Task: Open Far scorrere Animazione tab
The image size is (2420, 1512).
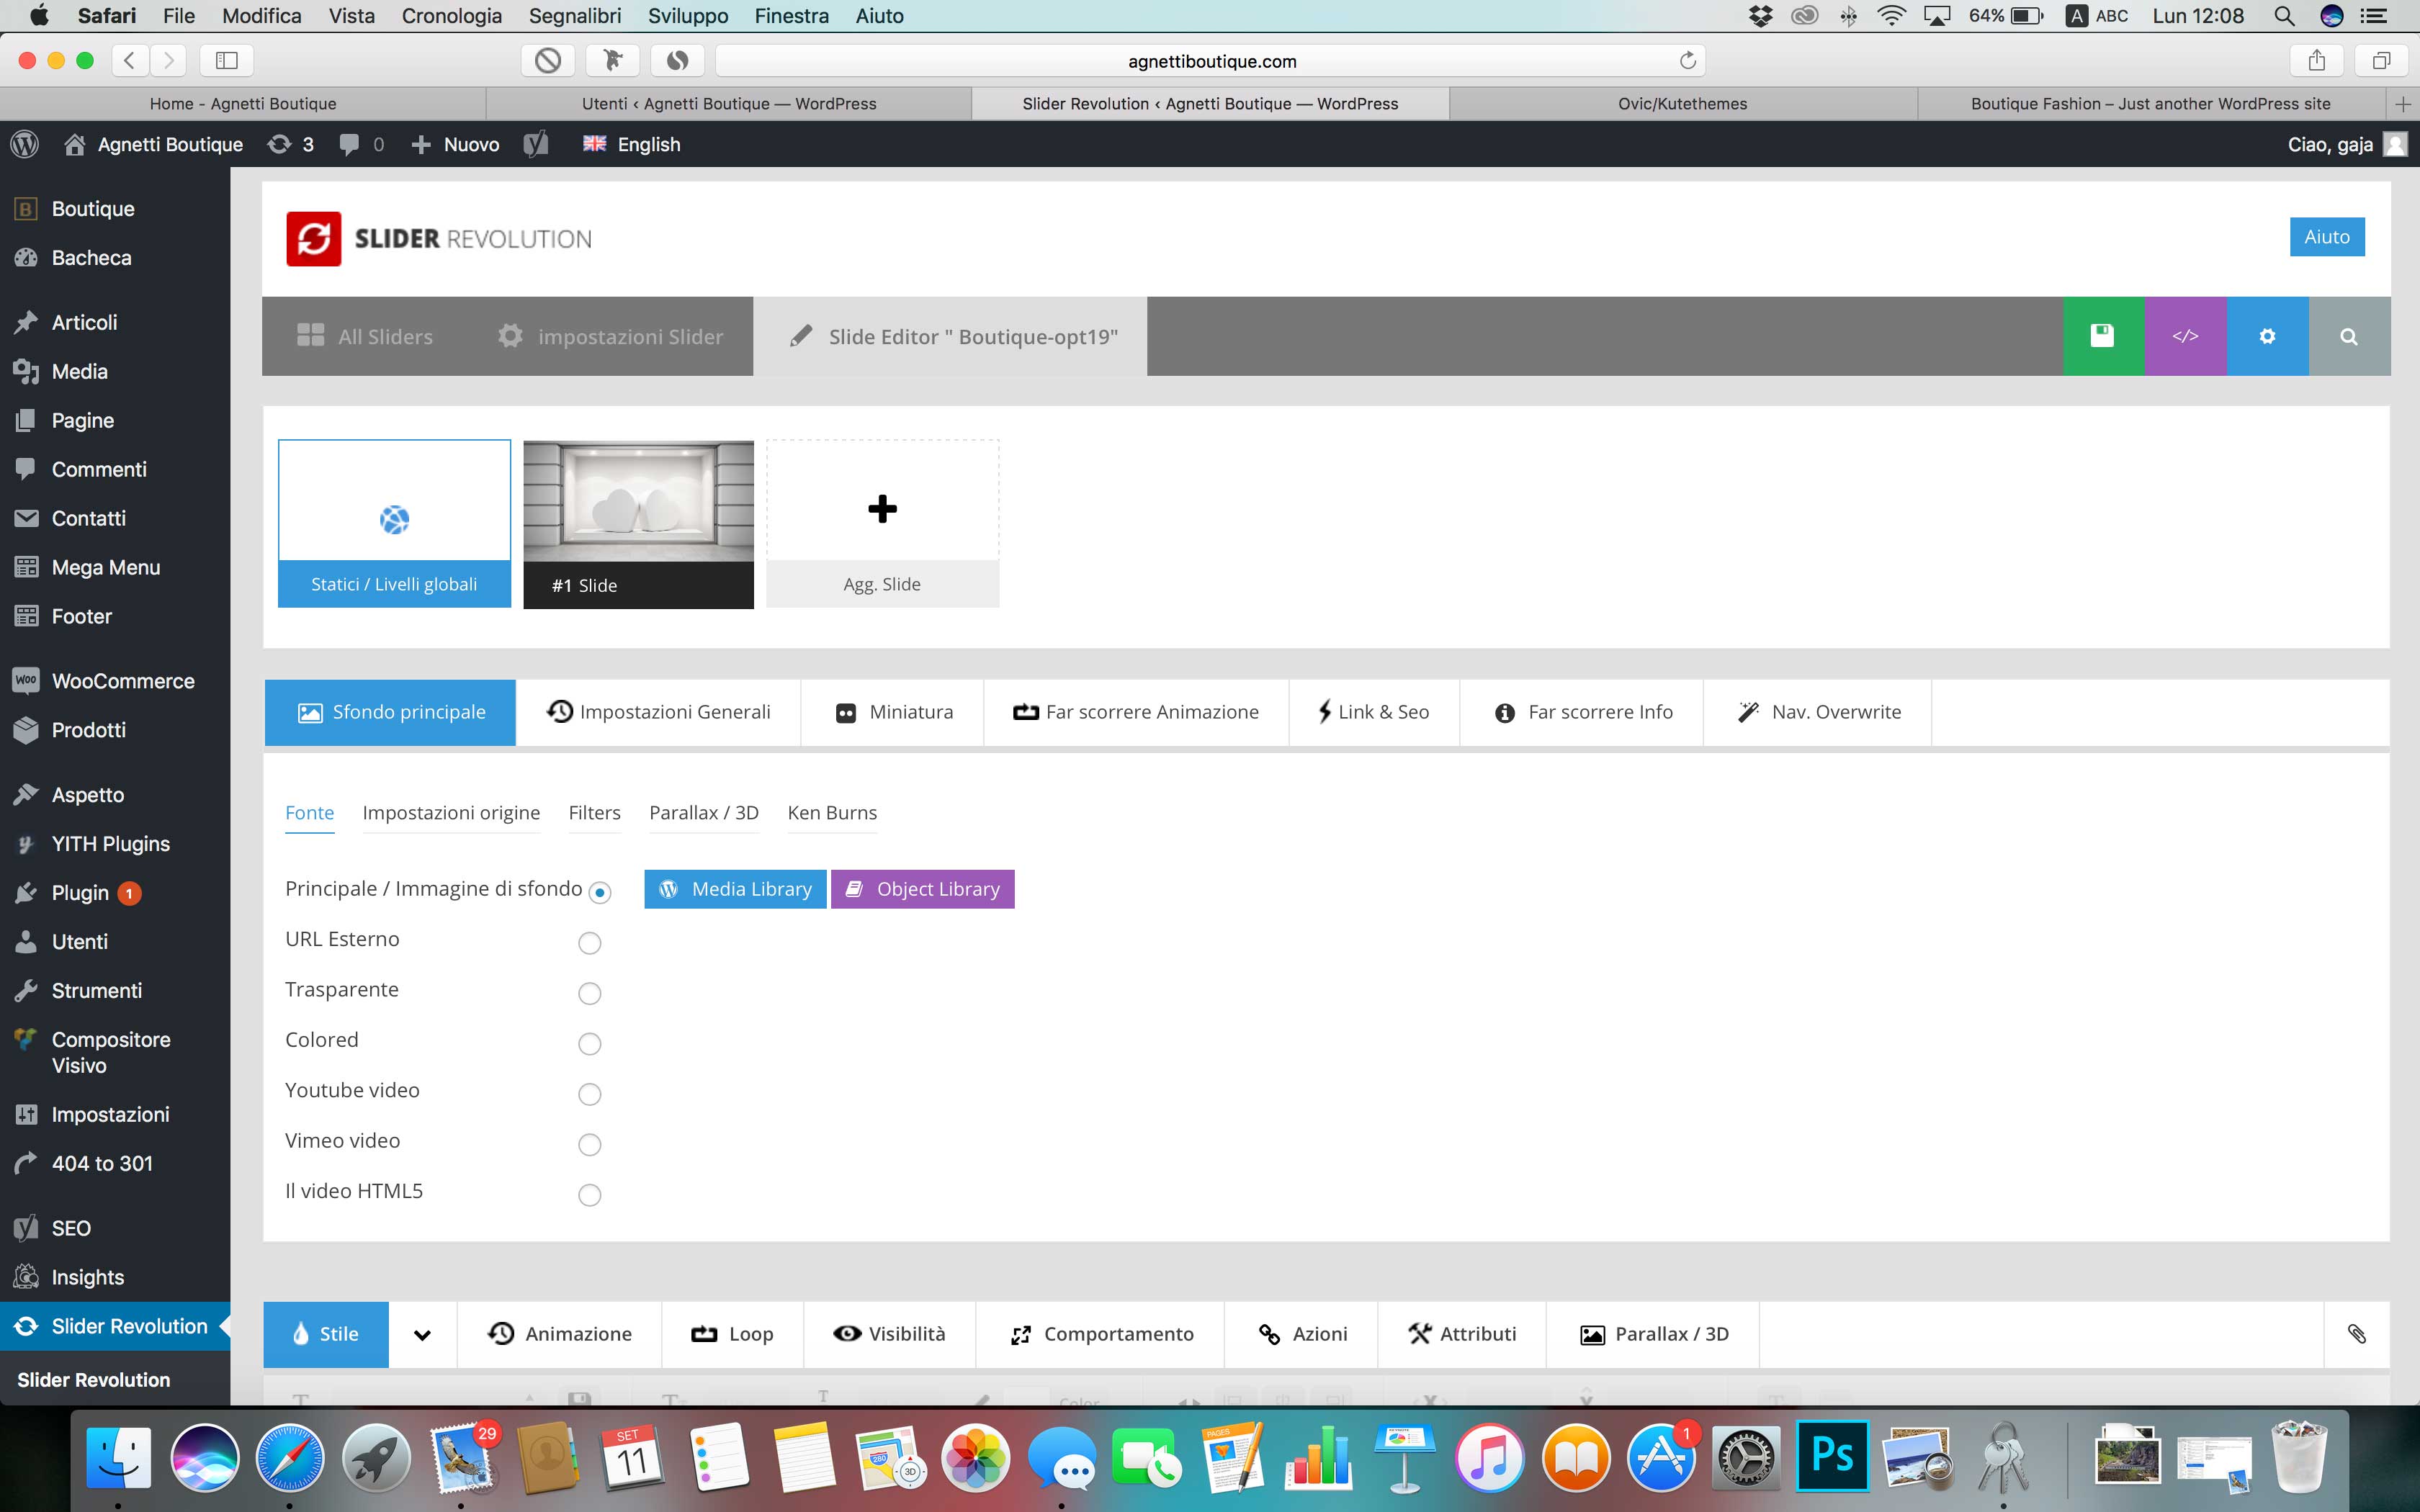Action: 1136,712
